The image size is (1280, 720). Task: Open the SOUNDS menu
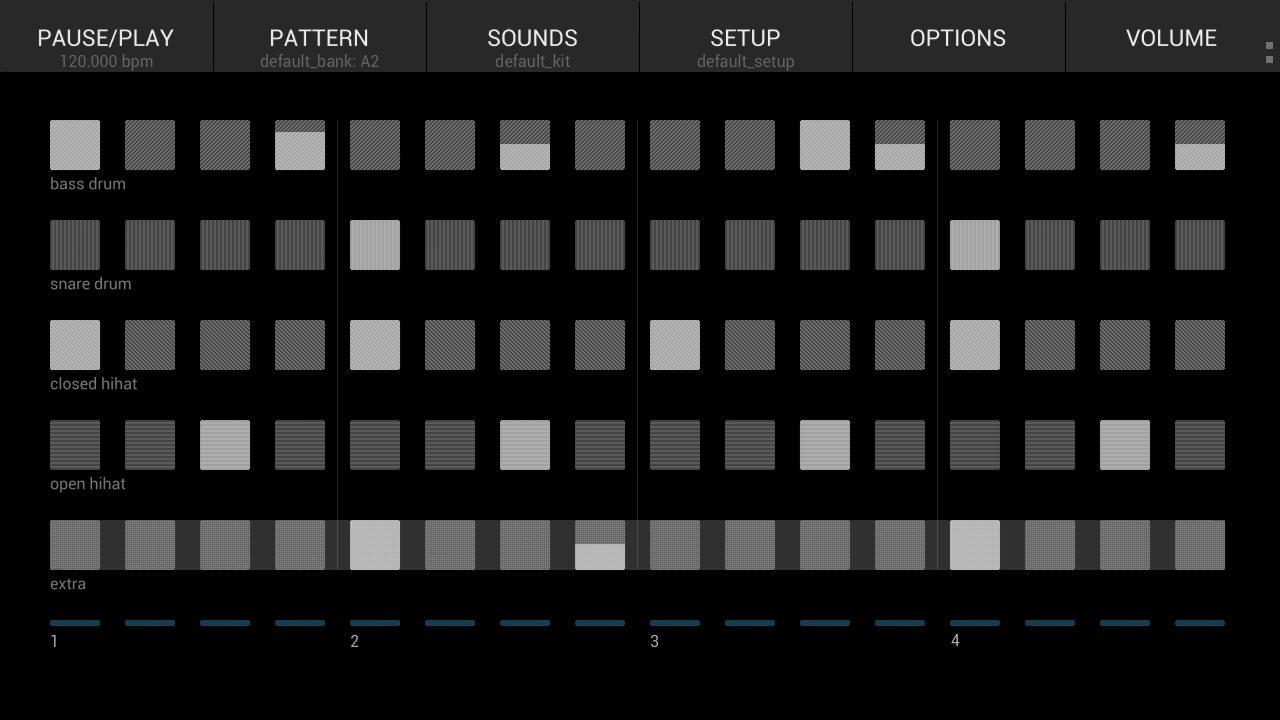(532, 37)
